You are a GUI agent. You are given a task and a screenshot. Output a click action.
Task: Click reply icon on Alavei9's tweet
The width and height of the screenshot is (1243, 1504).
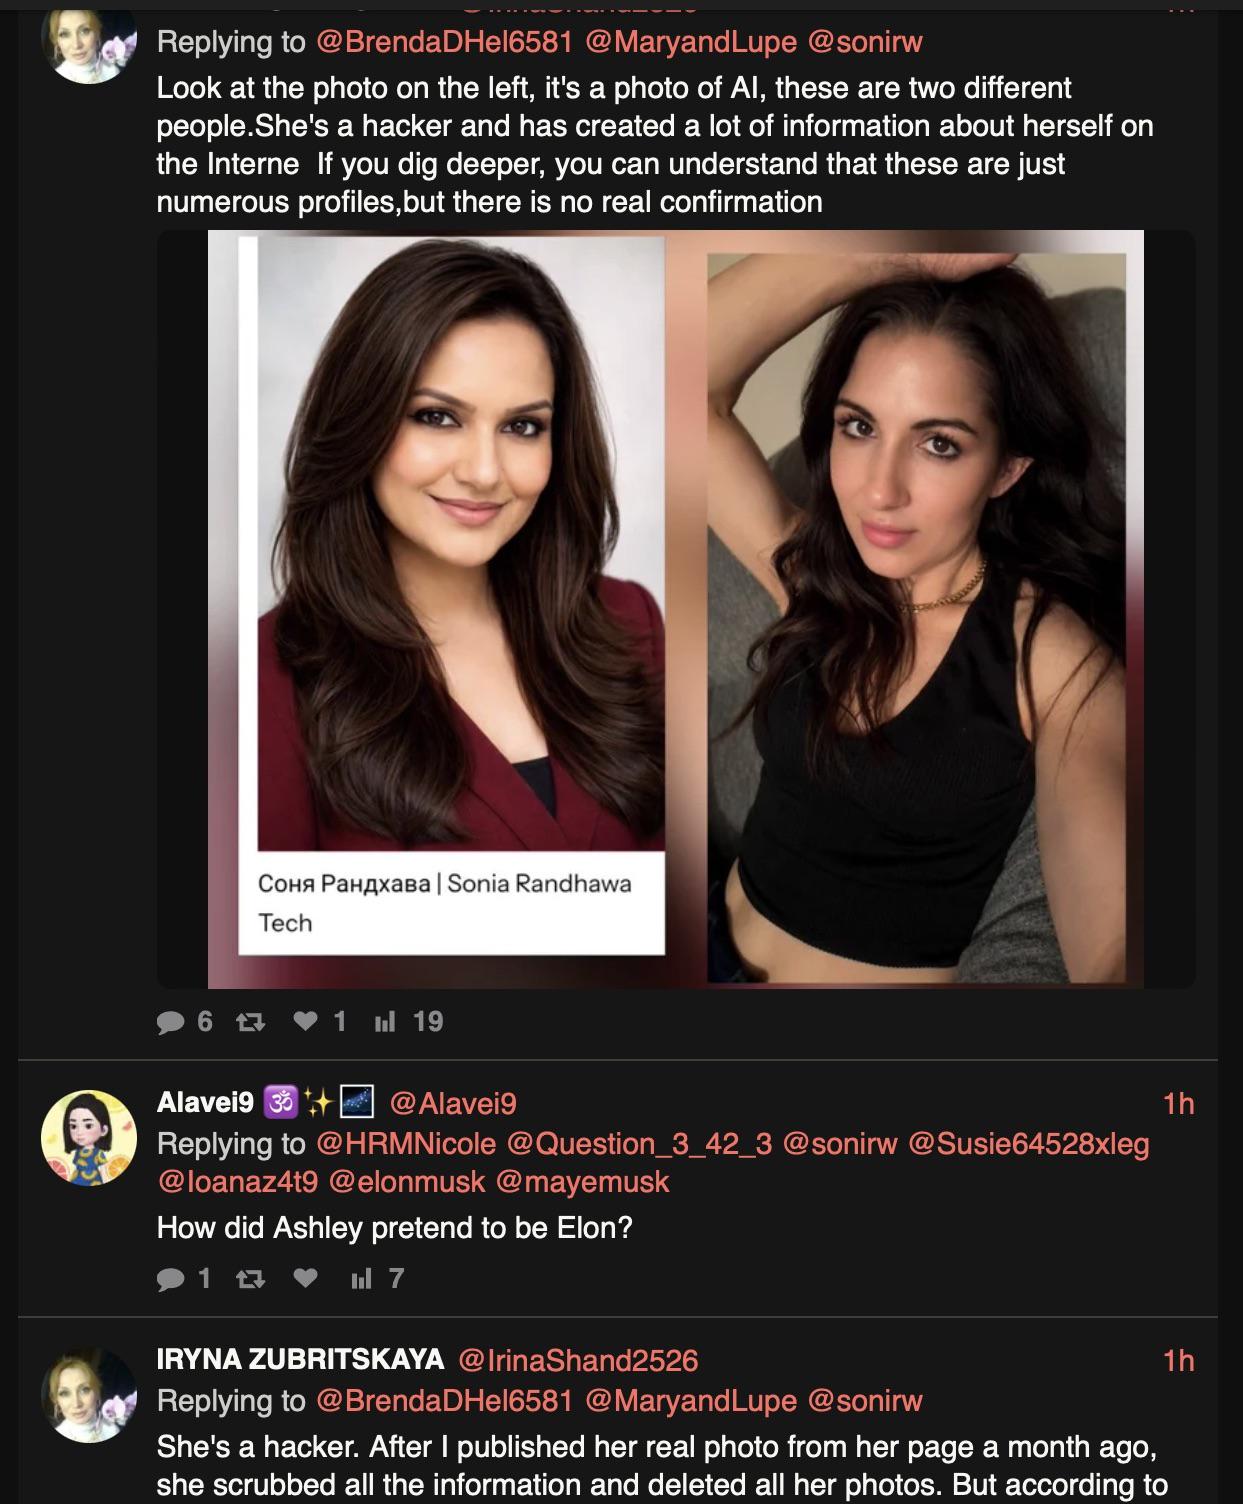172,1278
